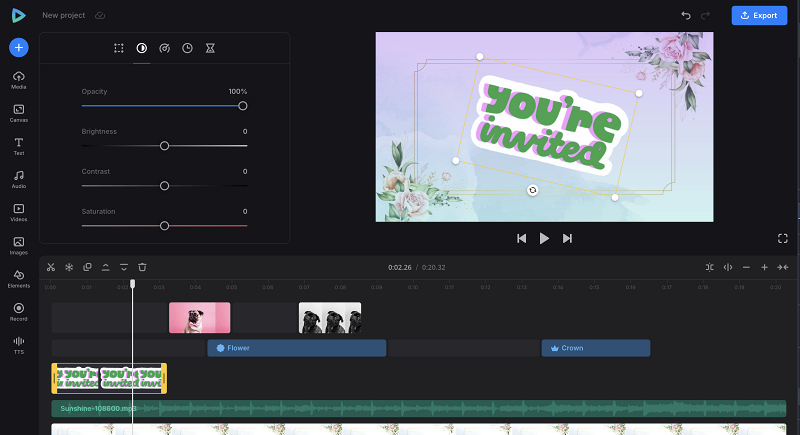Viewport: 800px width, 435px height.
Task: Skip to previous clip
Action: 521,238
